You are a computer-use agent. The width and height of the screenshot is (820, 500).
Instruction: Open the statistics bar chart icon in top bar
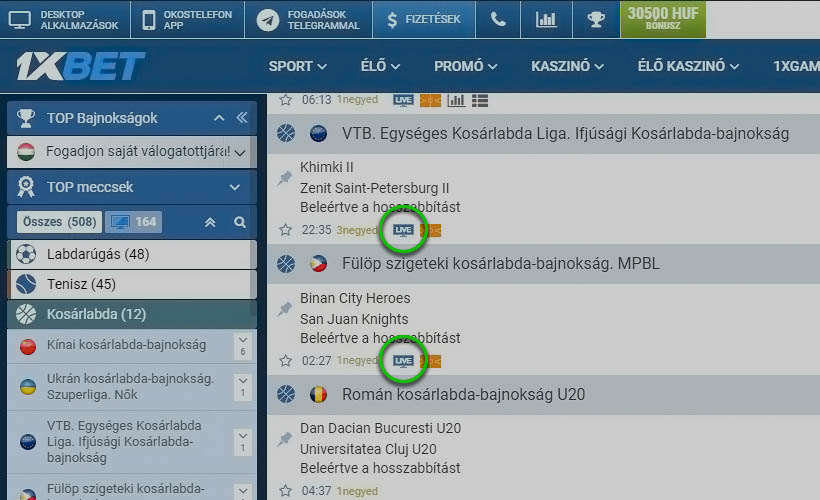pyautogui.click(x=546, y=19)
